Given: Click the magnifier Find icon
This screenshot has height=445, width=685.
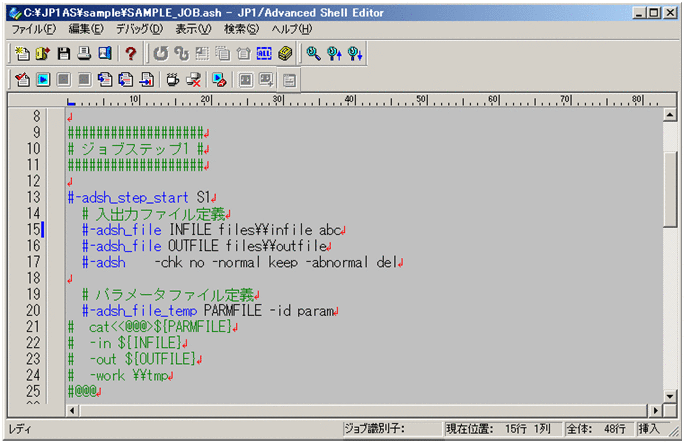Looking at the screenshot, I should click(x=313, y=54).
